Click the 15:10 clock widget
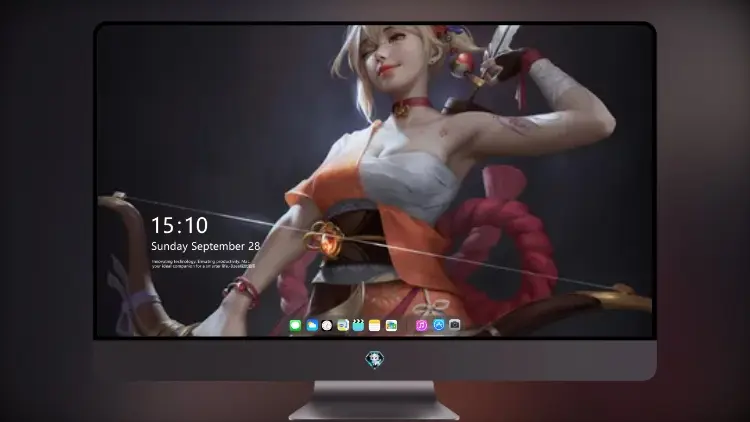The height and width of the screenshot is (422, 750). (x=179, y=225)
